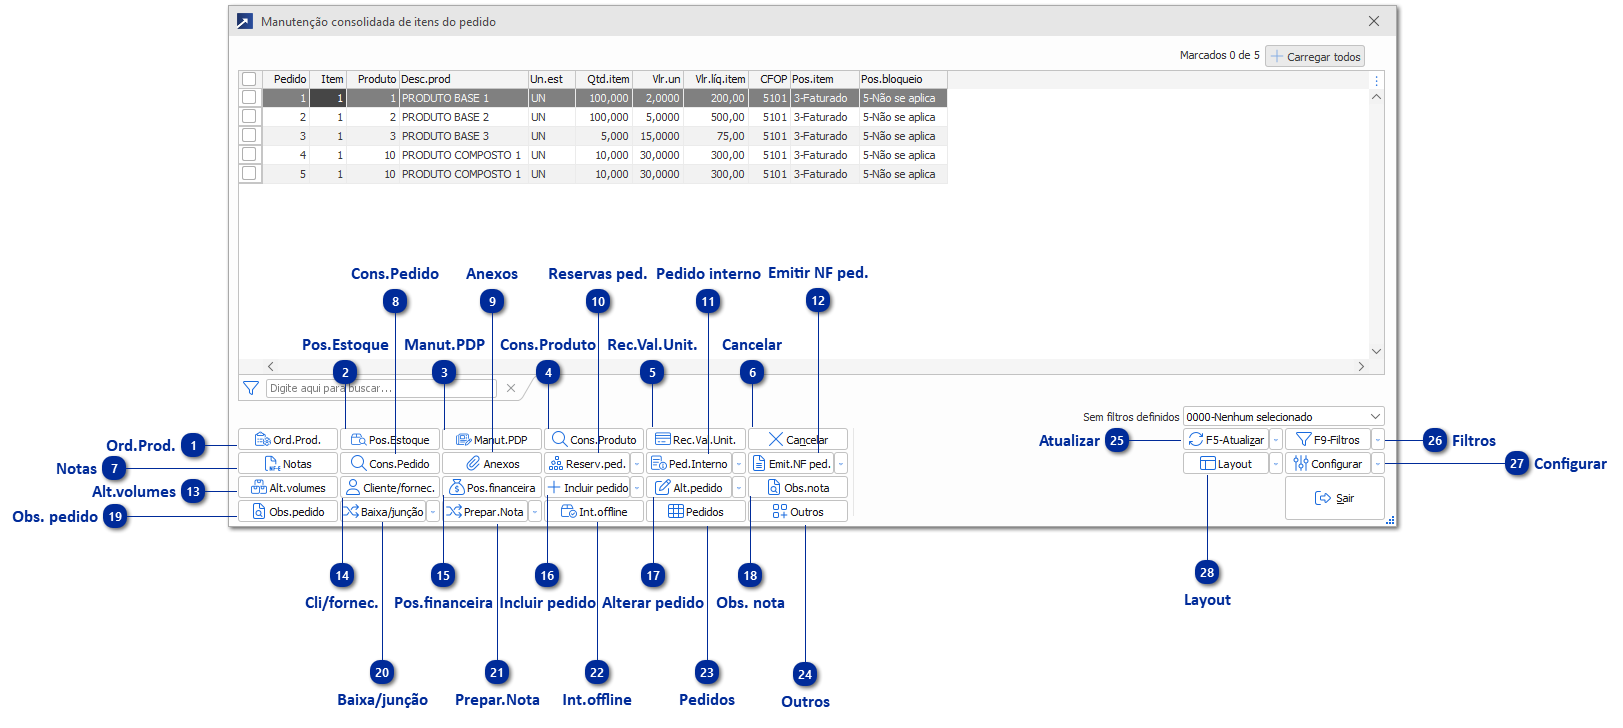Image resolution: width=1623 pixels, height=728 pixels.
Task: Expand the arrow next to Incluir pedido
Action: click(x=637, y=488)
